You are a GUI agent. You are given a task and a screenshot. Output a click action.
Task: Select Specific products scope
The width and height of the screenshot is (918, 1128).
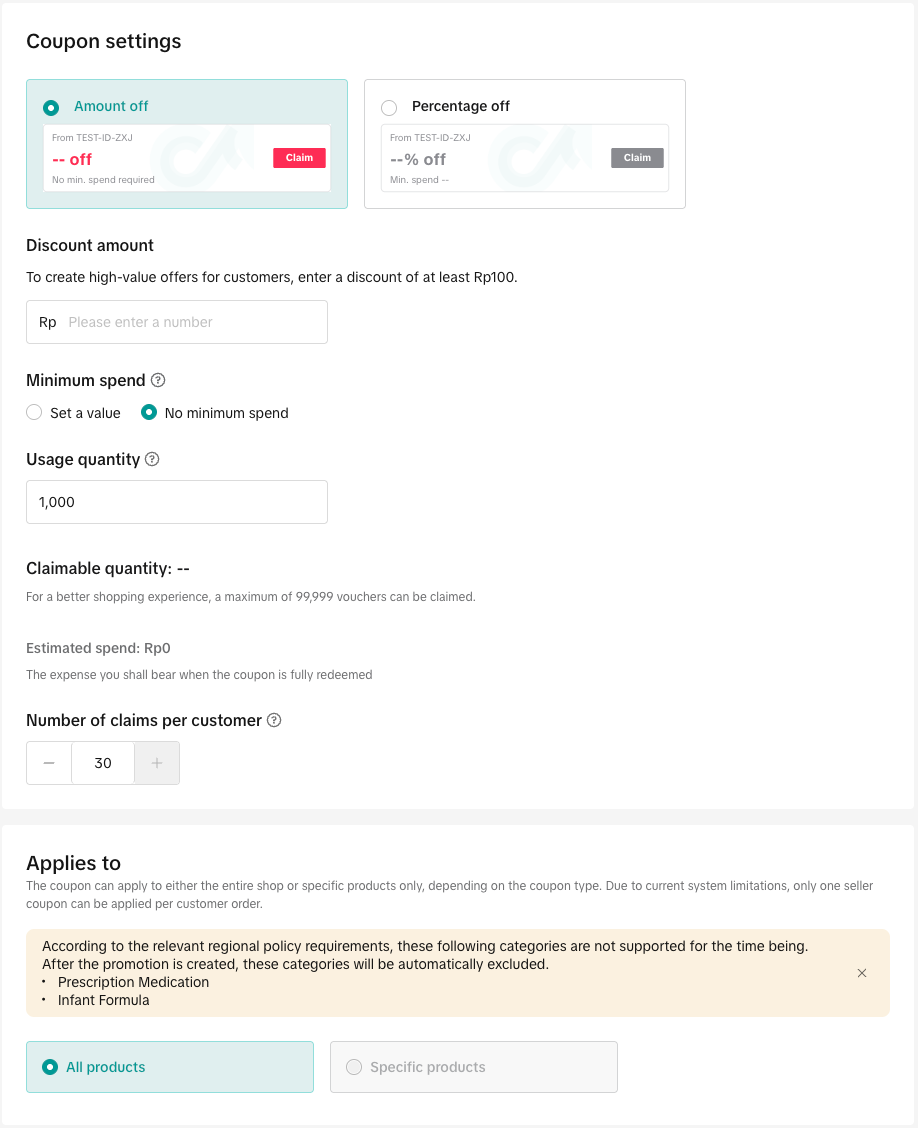pos(354,1067)
